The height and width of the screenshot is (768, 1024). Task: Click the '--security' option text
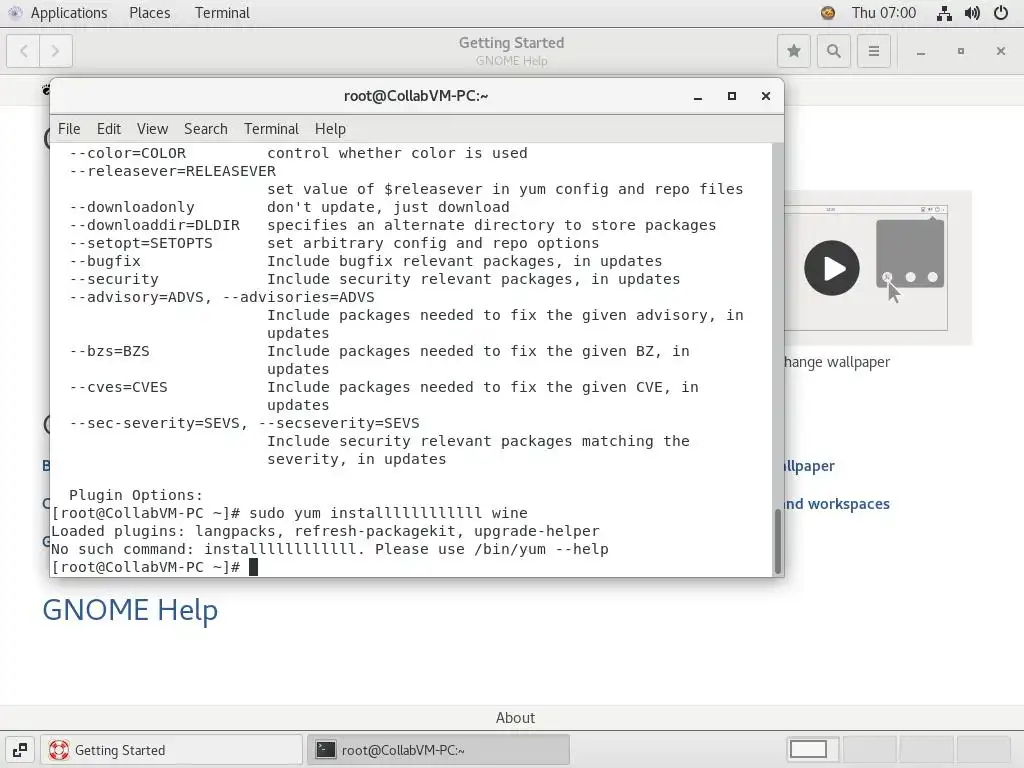tap(114, 279)
